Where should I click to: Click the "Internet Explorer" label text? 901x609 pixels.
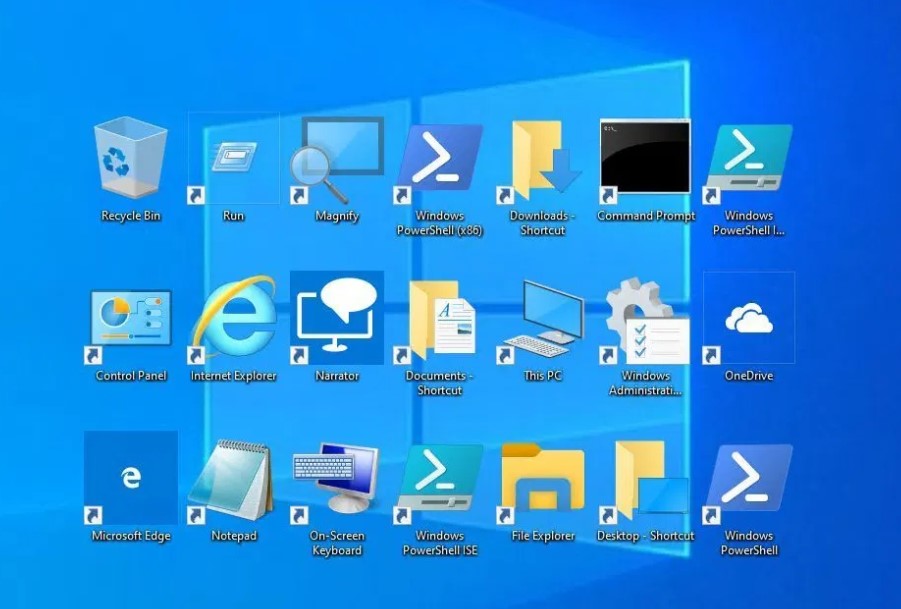pyautogui.click(x=233, y=376)
